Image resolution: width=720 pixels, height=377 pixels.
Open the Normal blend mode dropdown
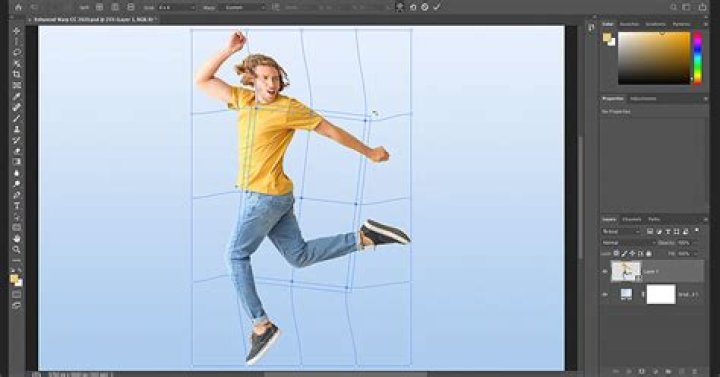coord(628,242)
